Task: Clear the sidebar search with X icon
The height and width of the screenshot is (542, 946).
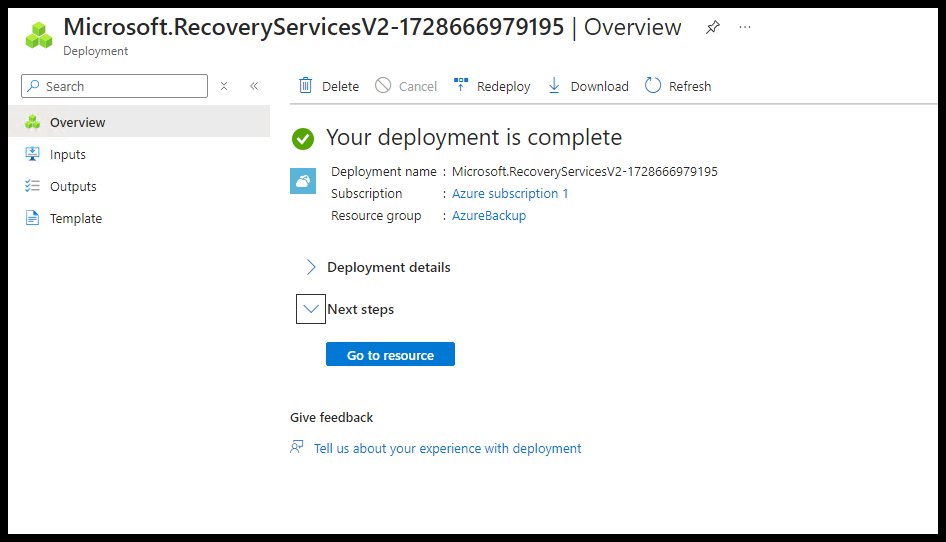Action: click(224, 86)
